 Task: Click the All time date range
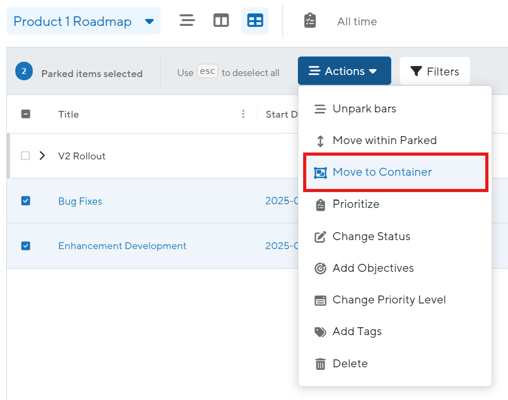[357, 21]
